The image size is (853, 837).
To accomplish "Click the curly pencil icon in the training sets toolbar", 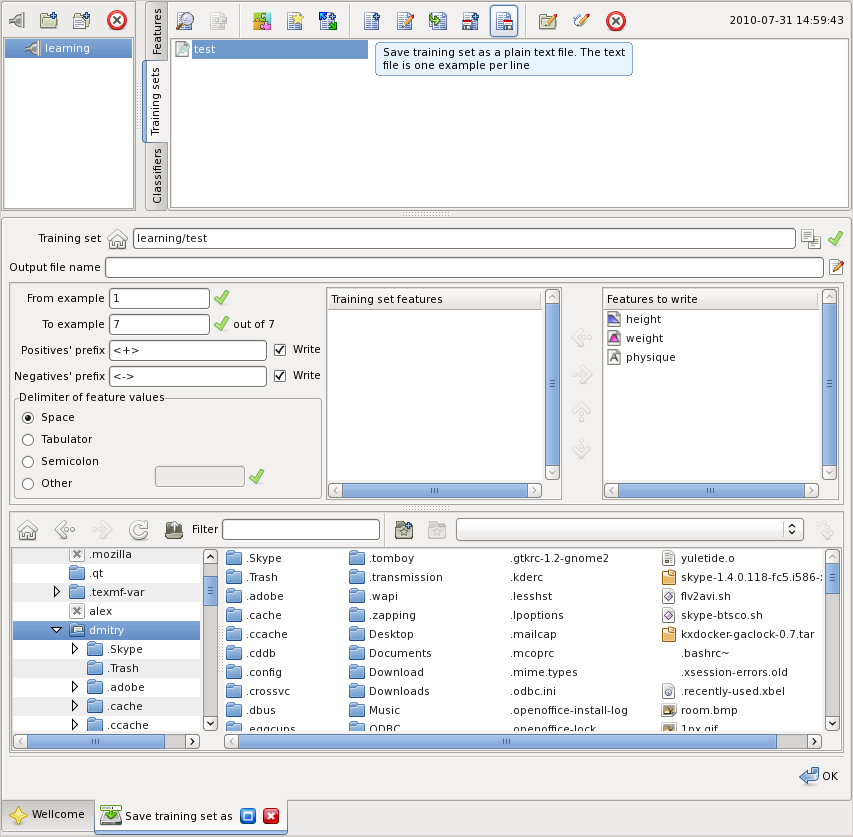I will [581, 21].
